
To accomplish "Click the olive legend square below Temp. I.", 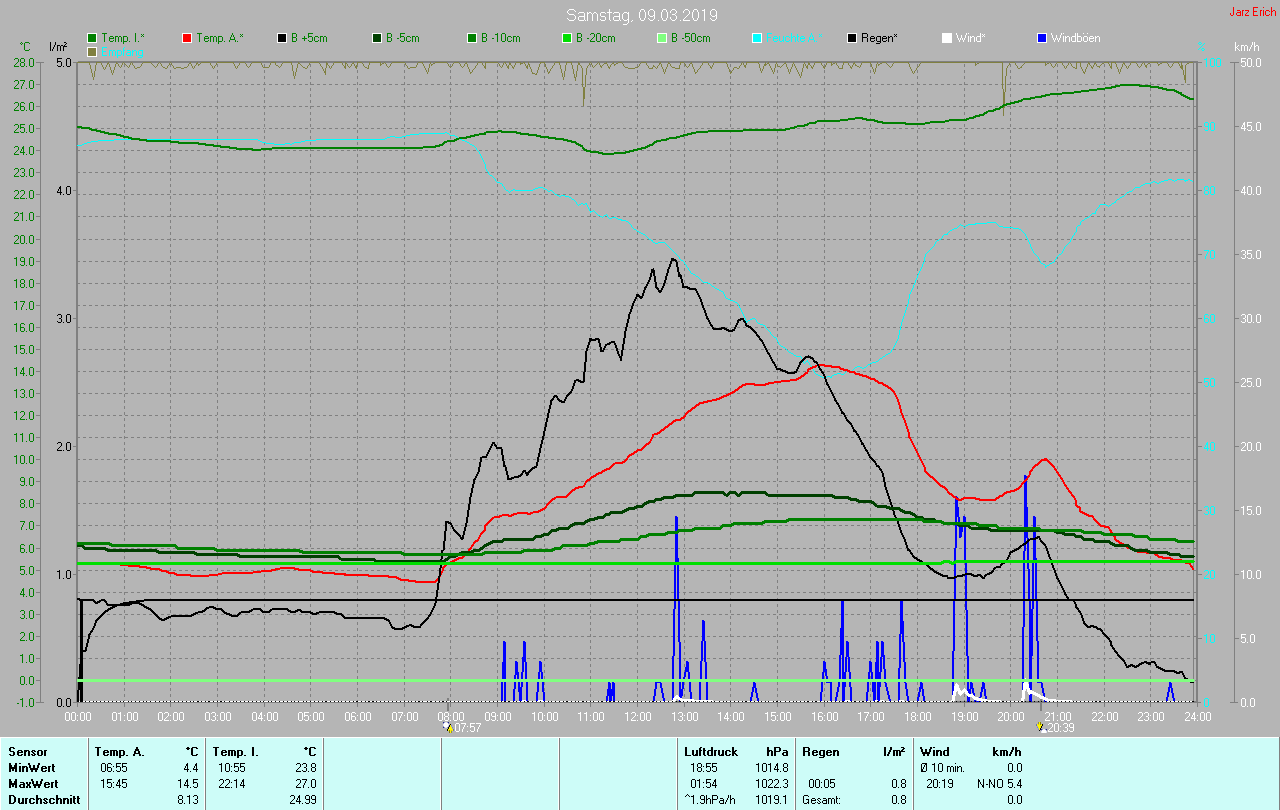I will [x=92, y=51].
